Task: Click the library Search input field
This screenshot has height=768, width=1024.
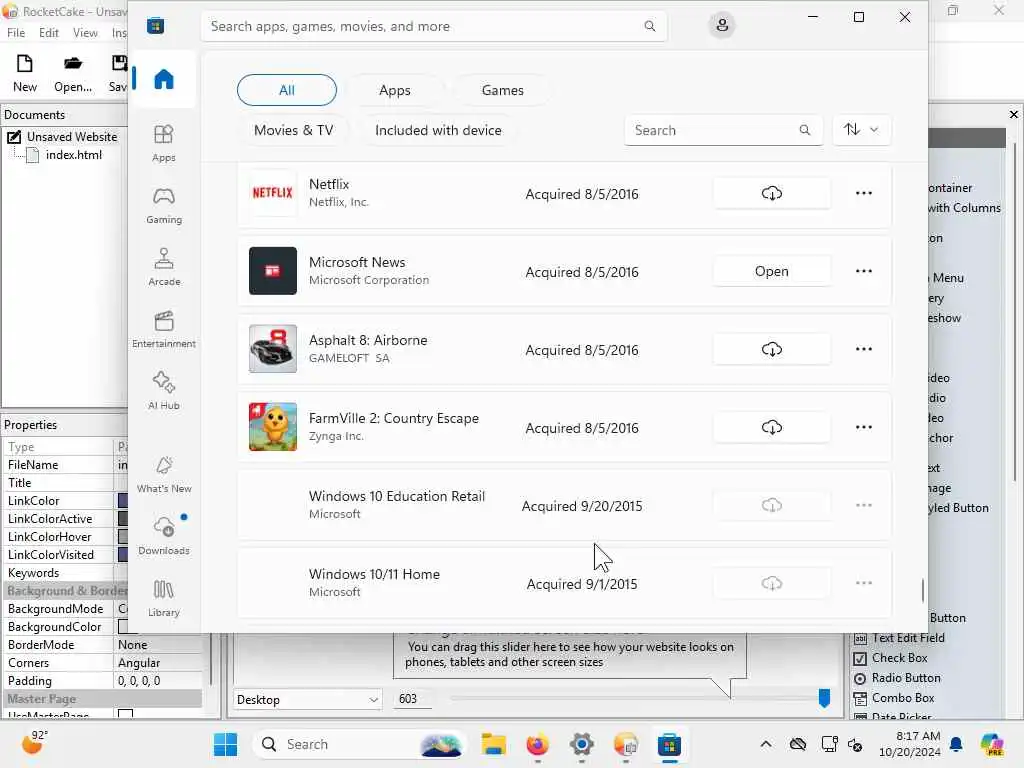Action: 723,130
